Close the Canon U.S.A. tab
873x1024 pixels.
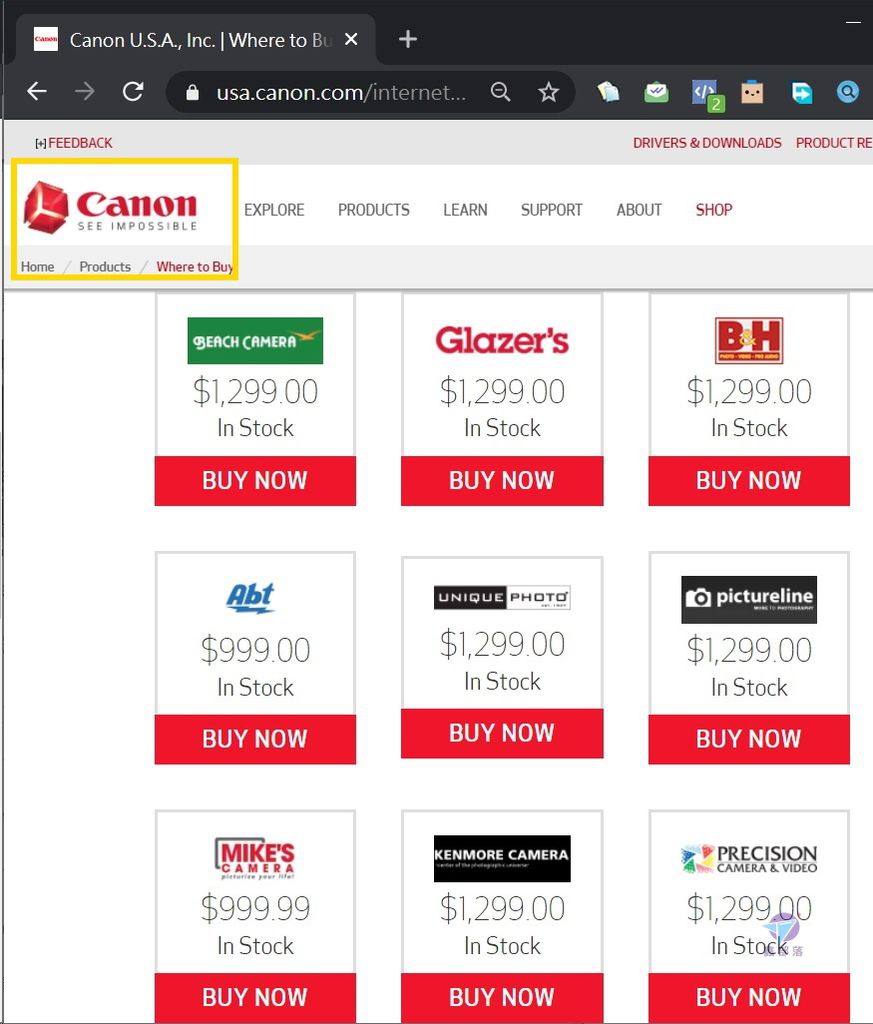coord(351,40)
